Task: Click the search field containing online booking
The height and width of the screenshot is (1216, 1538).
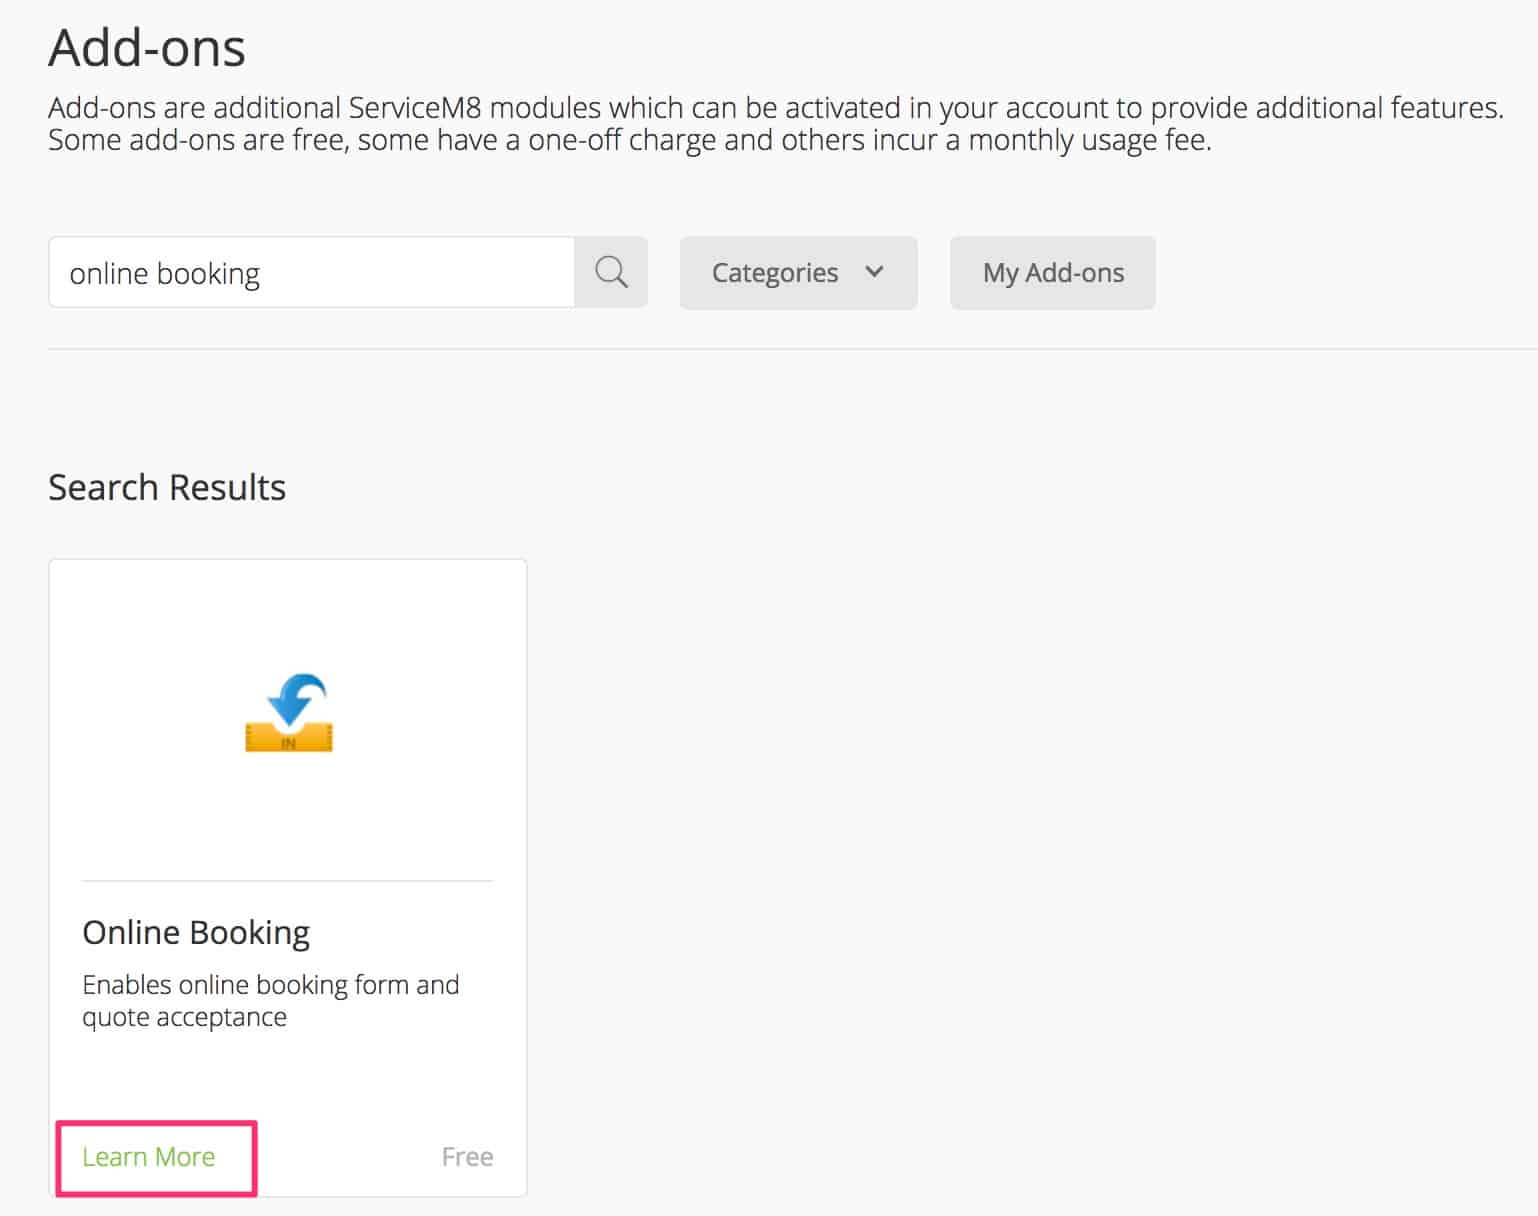Action: click(x=311, y=272)
